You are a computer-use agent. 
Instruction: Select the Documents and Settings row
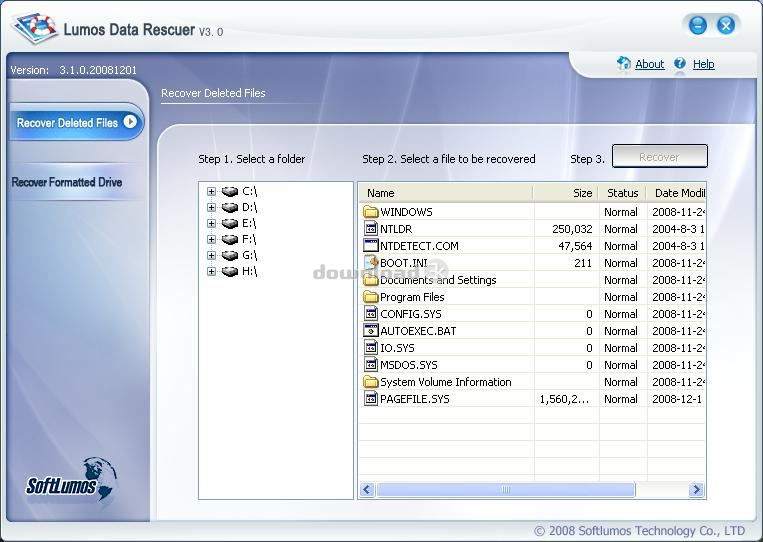532,280
